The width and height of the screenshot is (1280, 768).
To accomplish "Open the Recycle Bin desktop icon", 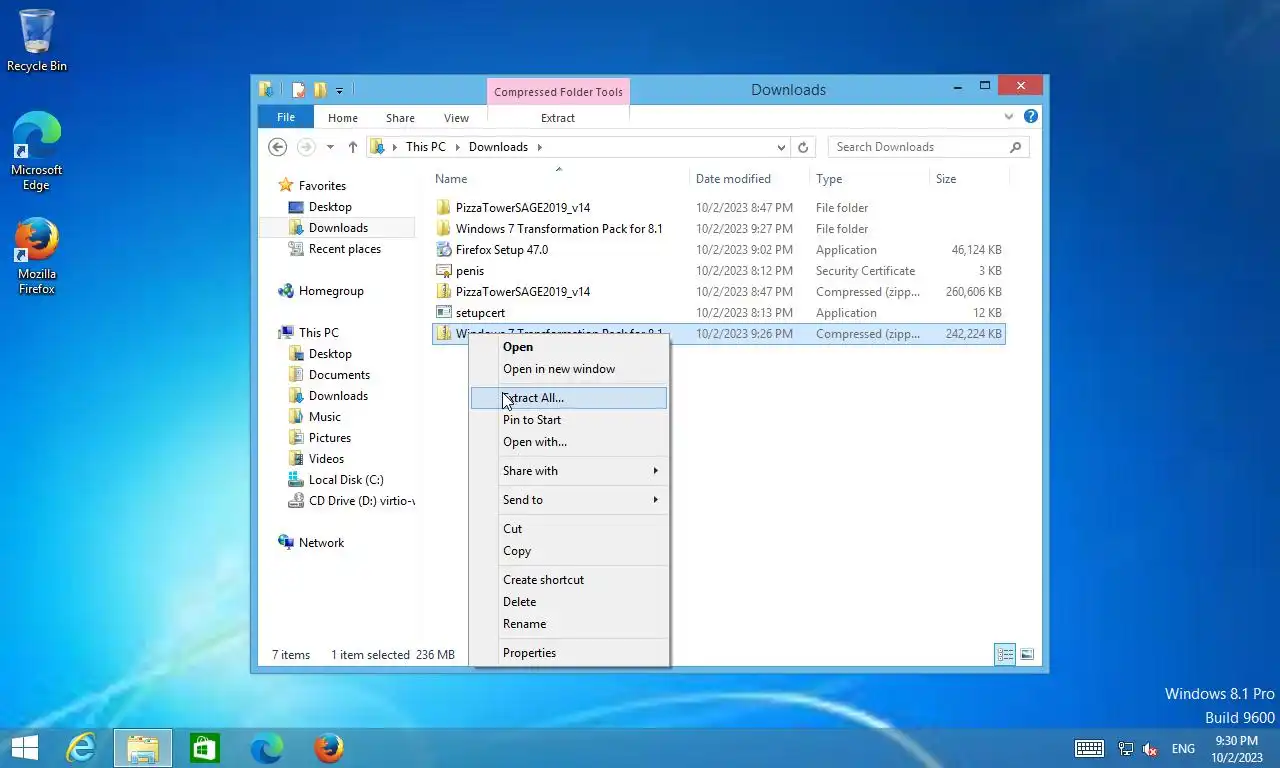I will [37, 40].
